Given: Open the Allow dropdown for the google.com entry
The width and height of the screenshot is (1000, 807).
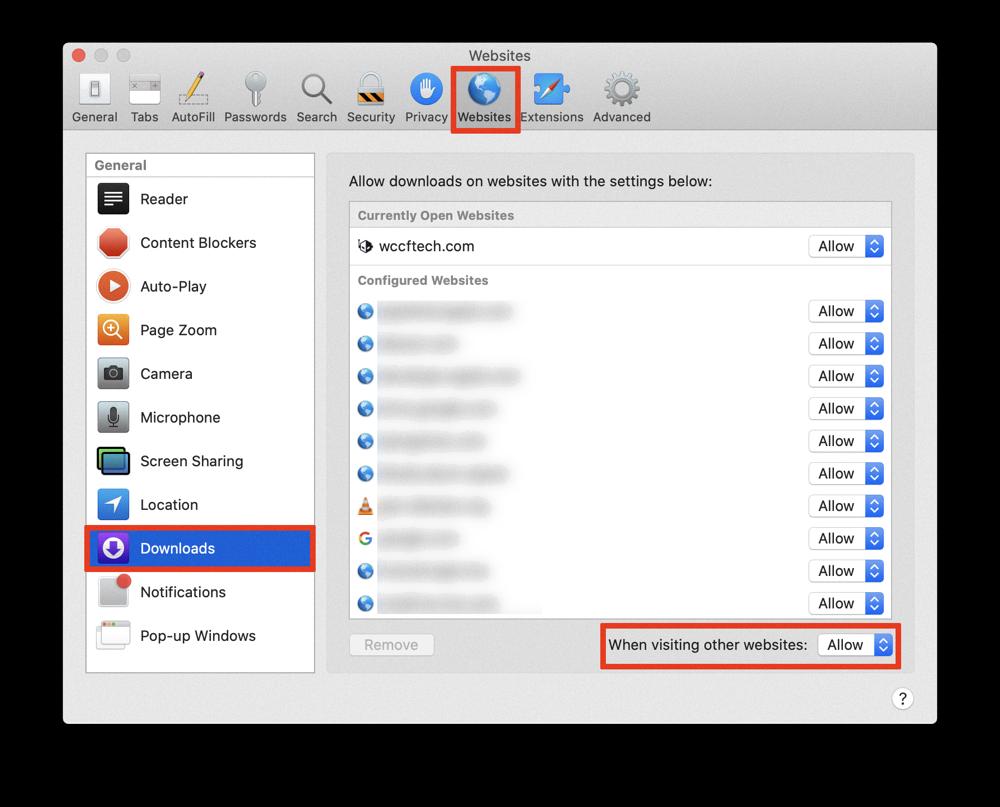Looking at the screenshot, I should pyautogui.click(x=845, y=538).
